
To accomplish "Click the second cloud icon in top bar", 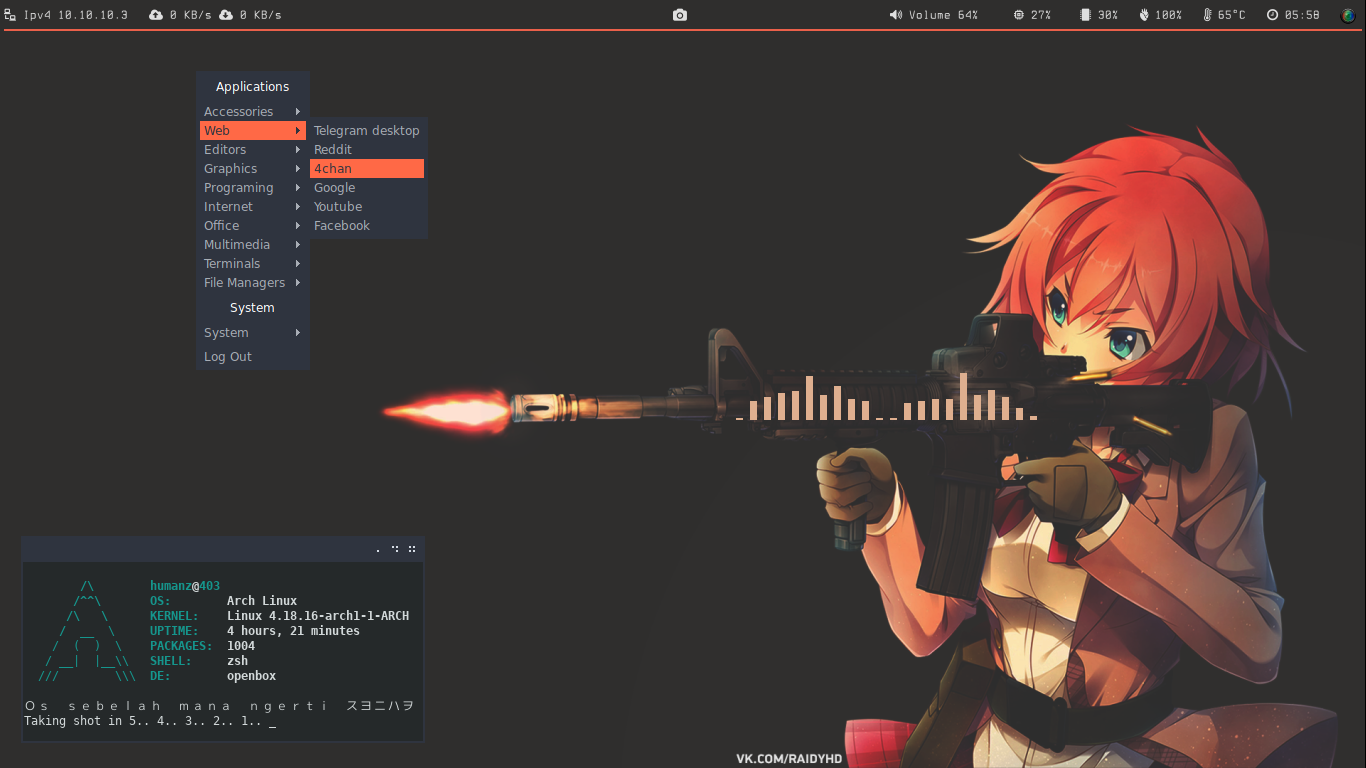I will click(226, 15).
